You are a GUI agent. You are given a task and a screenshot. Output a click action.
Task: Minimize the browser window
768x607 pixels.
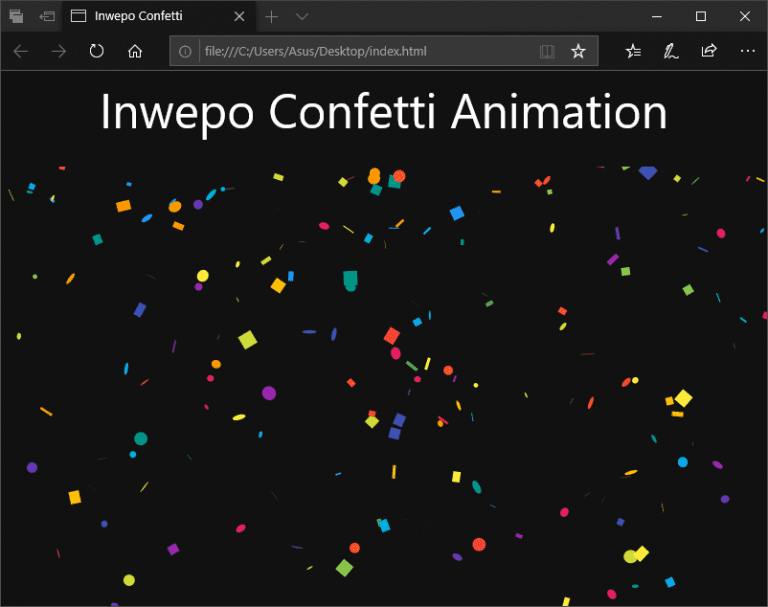coord(657,17)
